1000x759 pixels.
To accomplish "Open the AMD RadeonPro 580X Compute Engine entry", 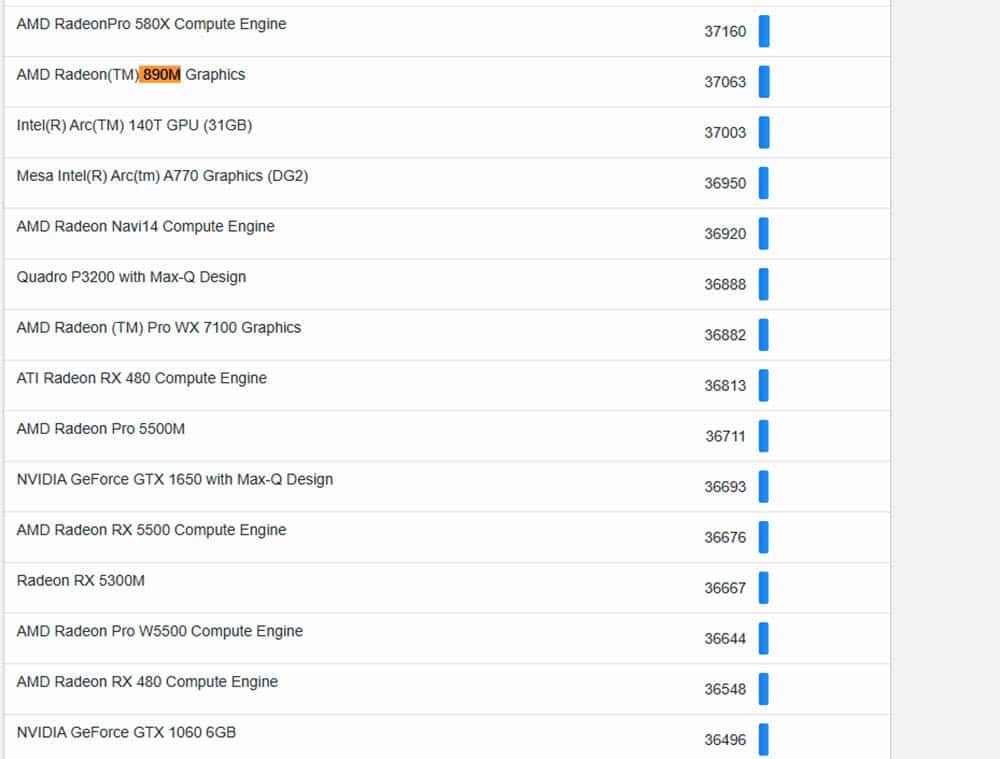I will [x=151, y=24].
